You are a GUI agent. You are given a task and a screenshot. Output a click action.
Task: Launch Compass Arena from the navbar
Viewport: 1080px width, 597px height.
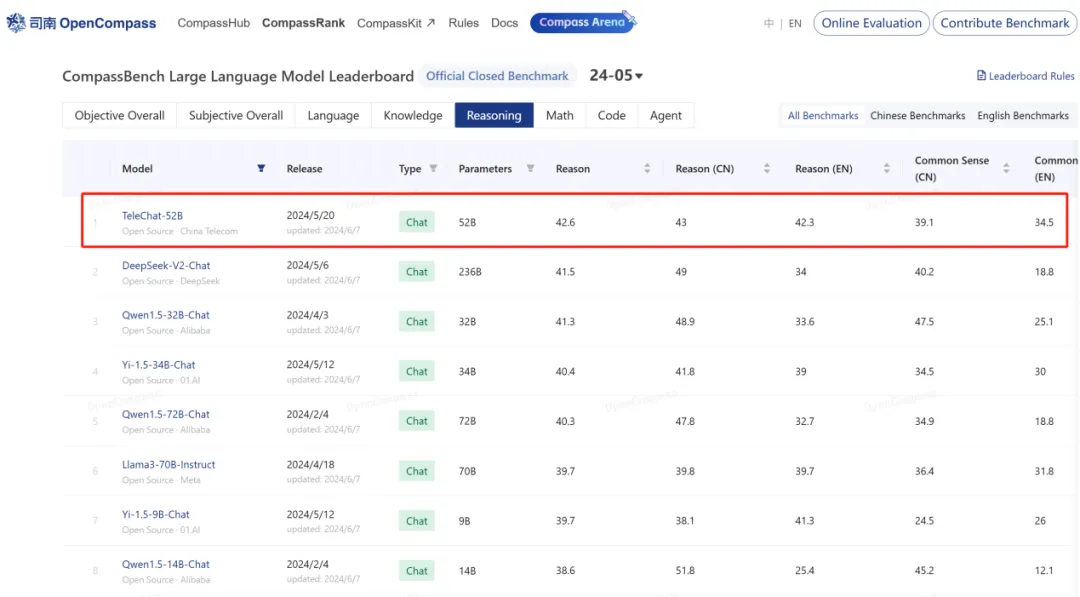[581, 22]
